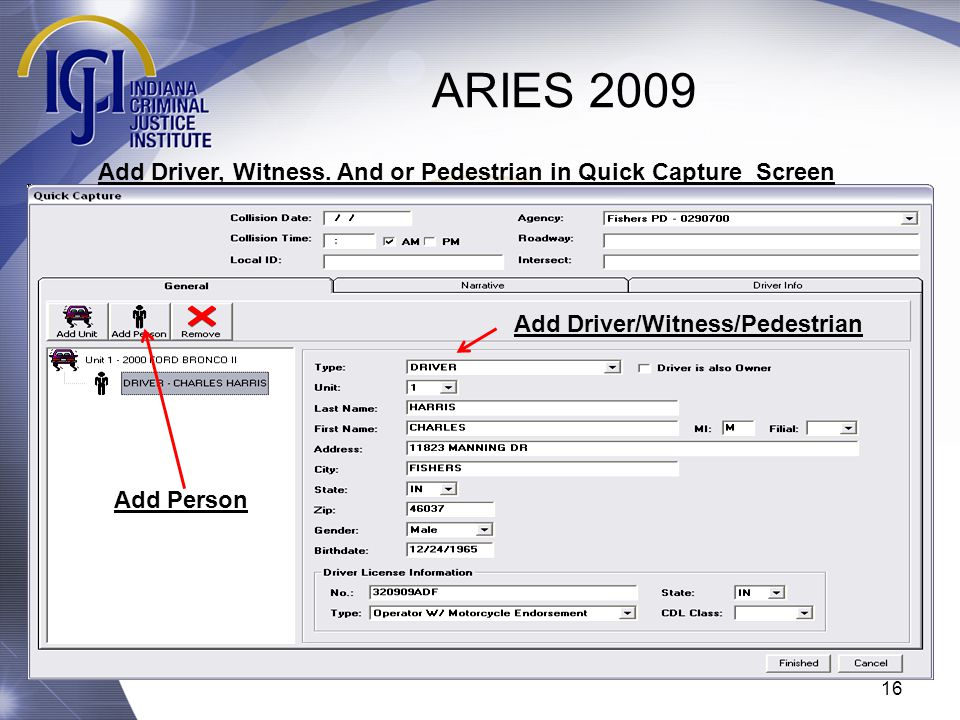960x720 pixels.
Task: Toggle the AM checkbox
Action: click(x=388, y=241)
